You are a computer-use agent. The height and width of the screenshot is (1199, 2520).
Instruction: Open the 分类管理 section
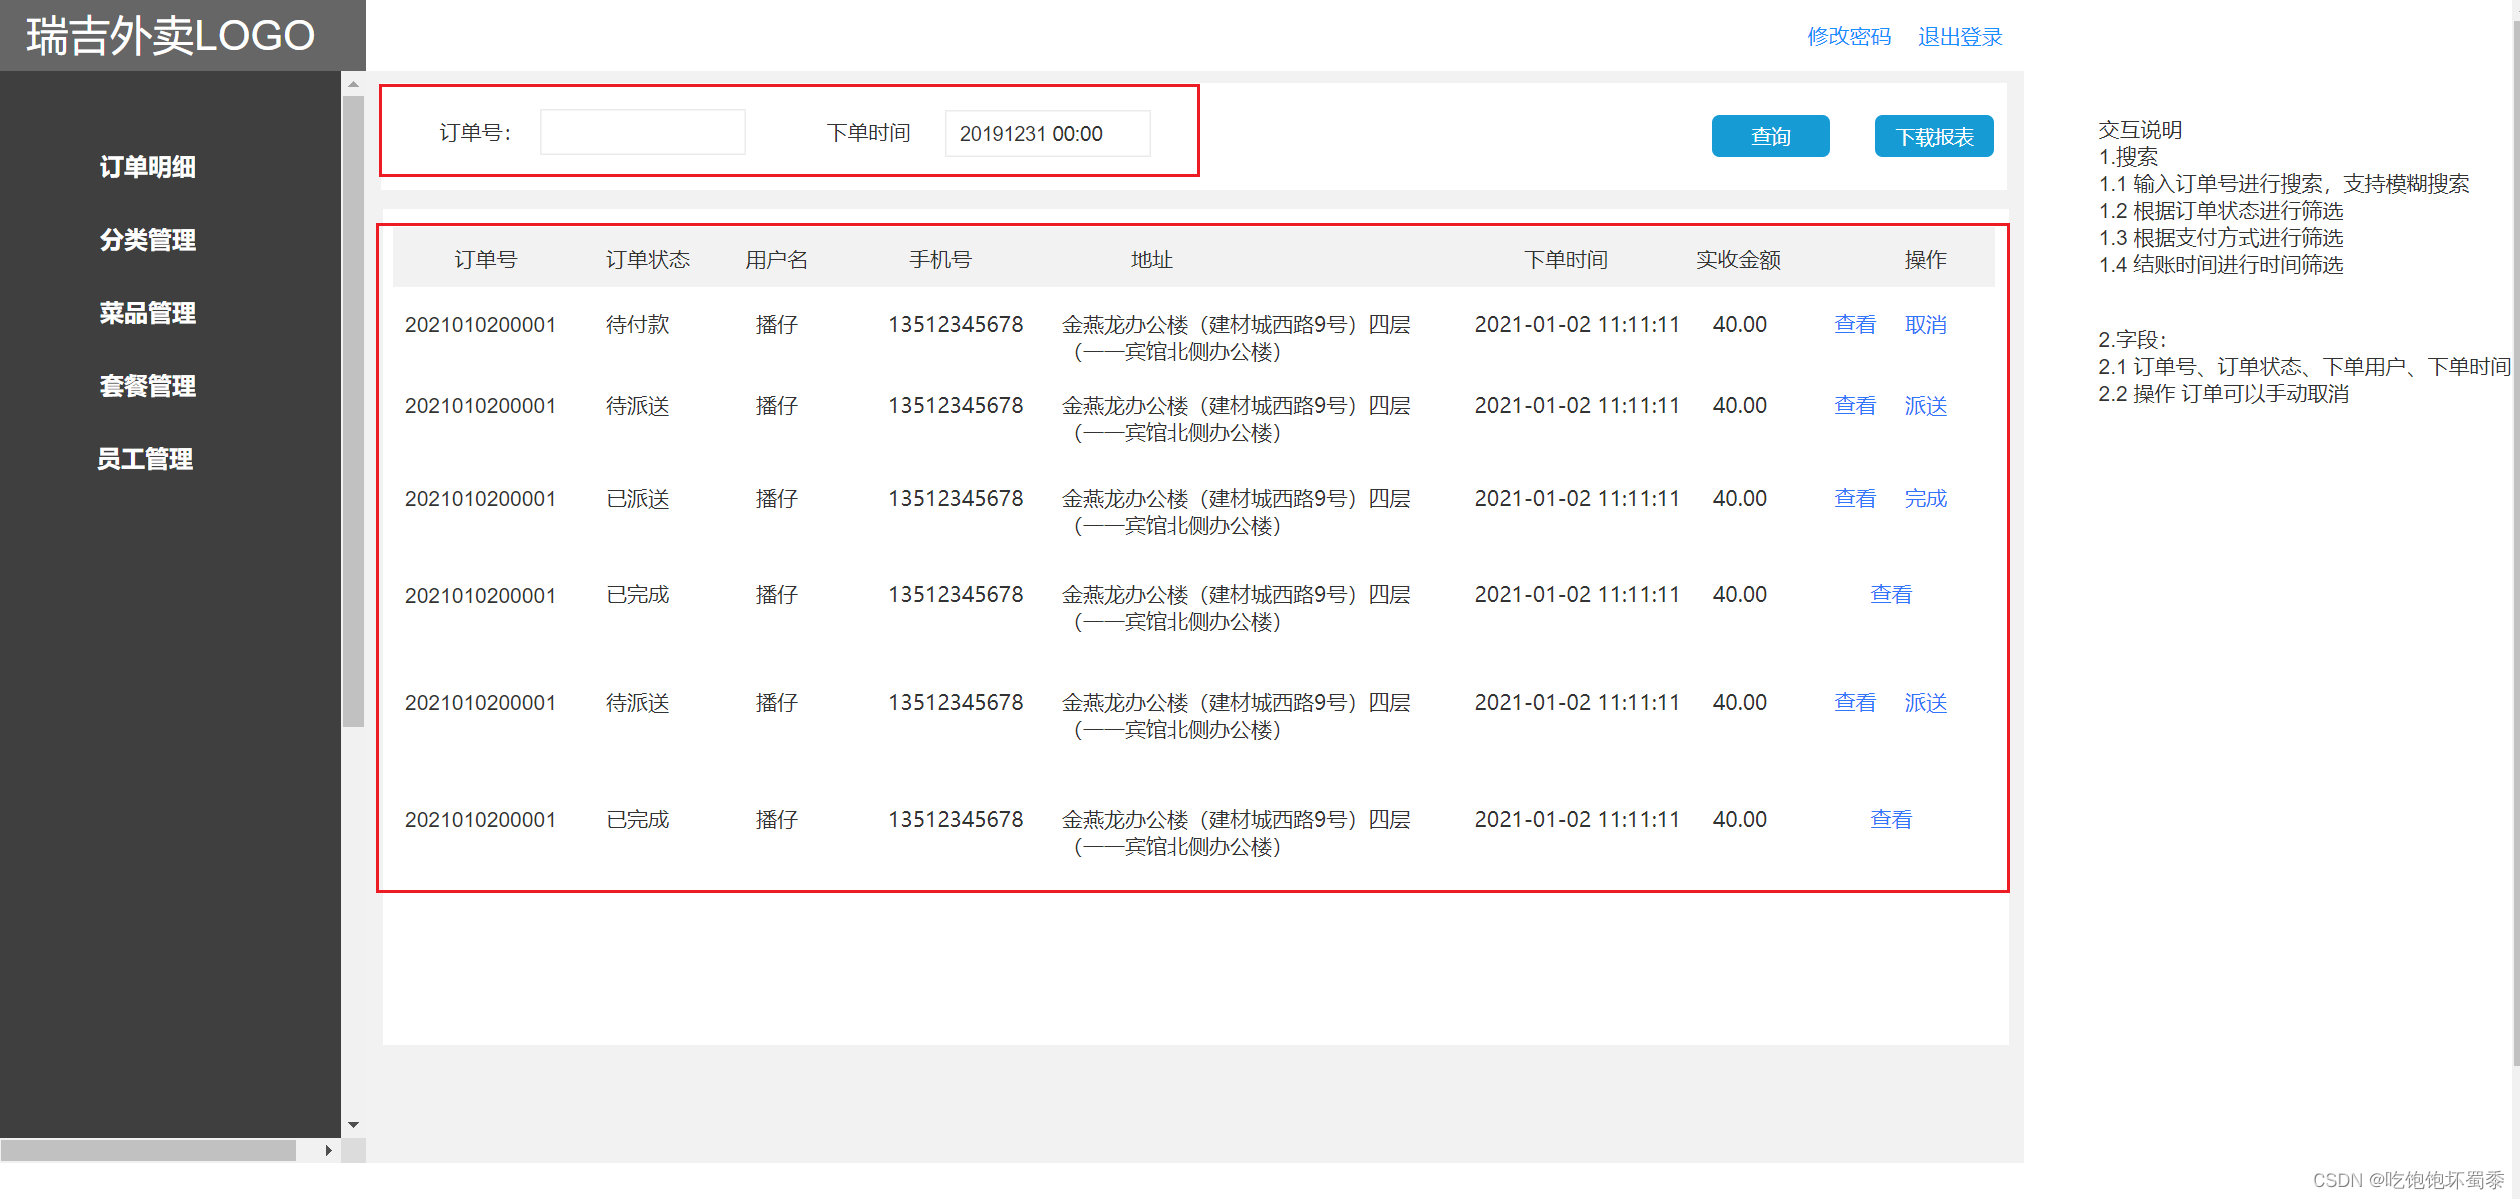tap(147, 240)
